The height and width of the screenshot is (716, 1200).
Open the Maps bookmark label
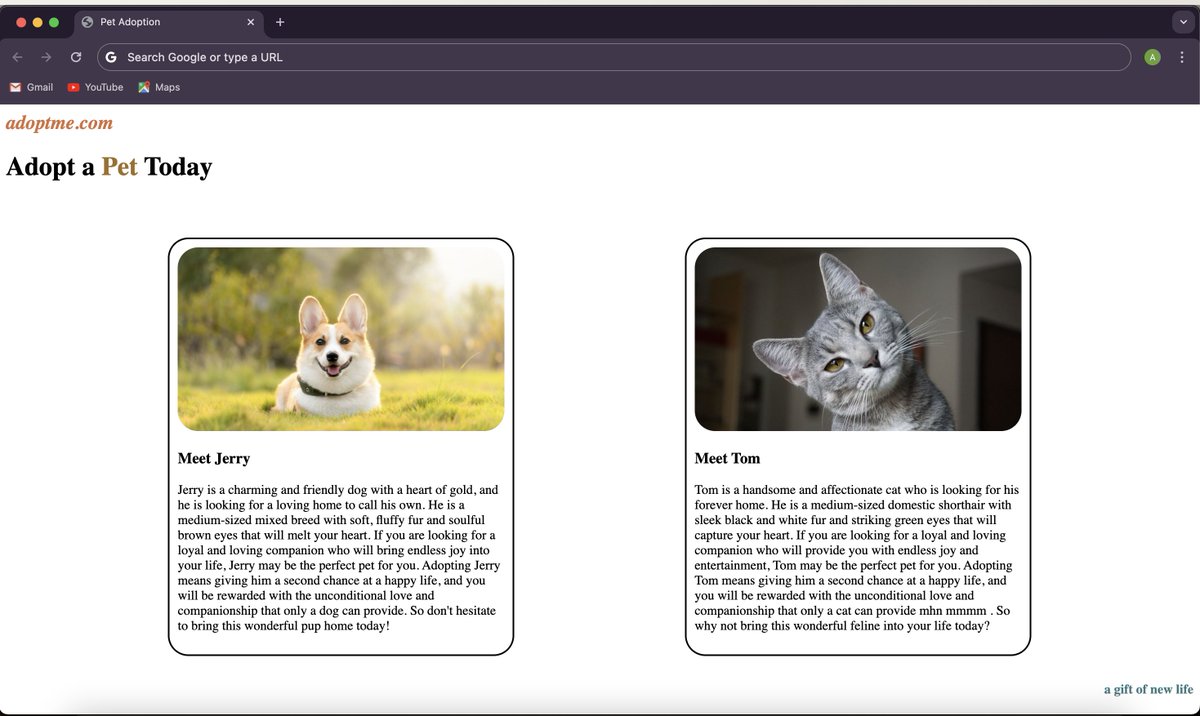[x=167, y=87]
